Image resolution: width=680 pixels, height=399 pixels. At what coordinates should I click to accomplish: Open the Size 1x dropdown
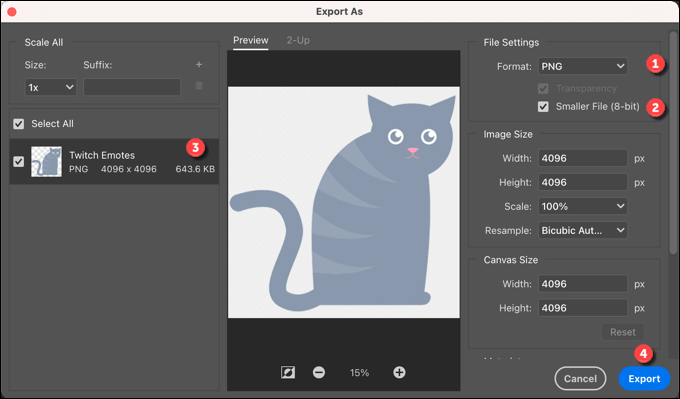(x=51, y=87)
